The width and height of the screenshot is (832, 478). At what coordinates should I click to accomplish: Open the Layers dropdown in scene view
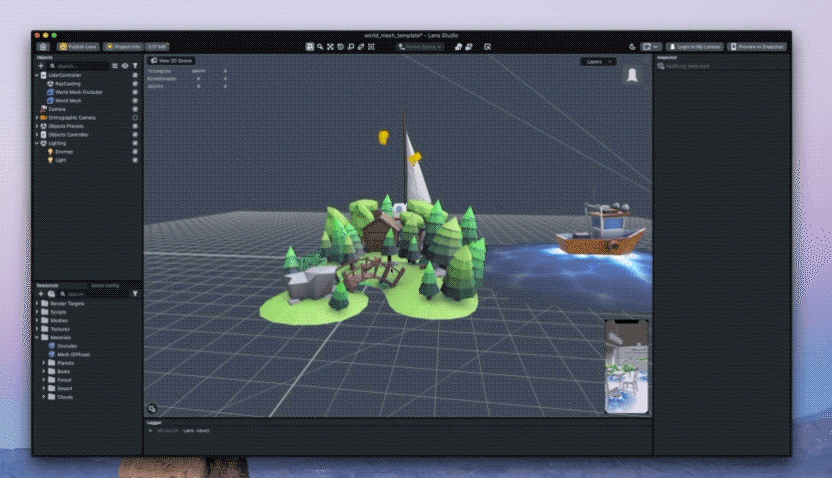coord(597,61)
